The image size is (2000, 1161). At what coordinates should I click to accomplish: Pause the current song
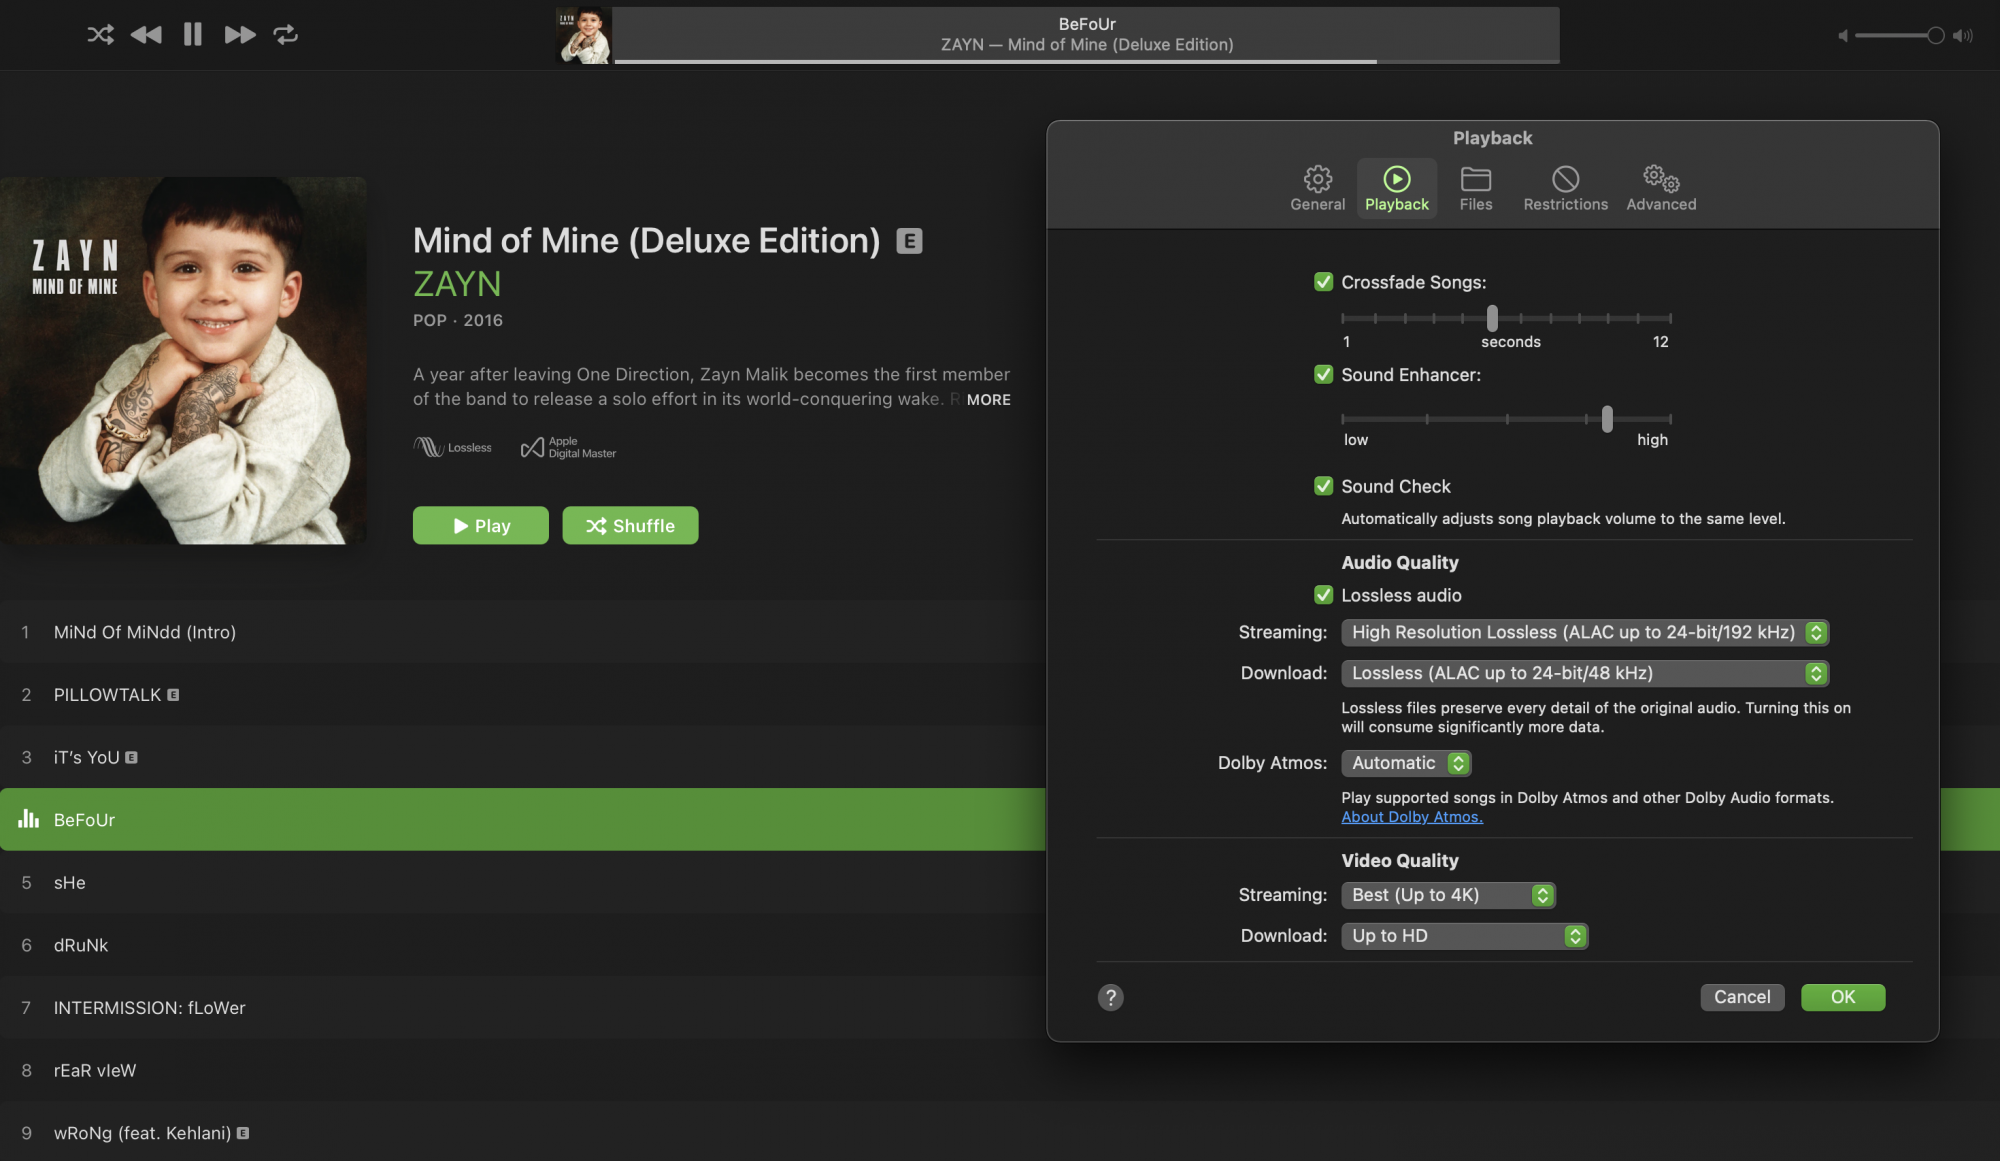click(193, 35)
